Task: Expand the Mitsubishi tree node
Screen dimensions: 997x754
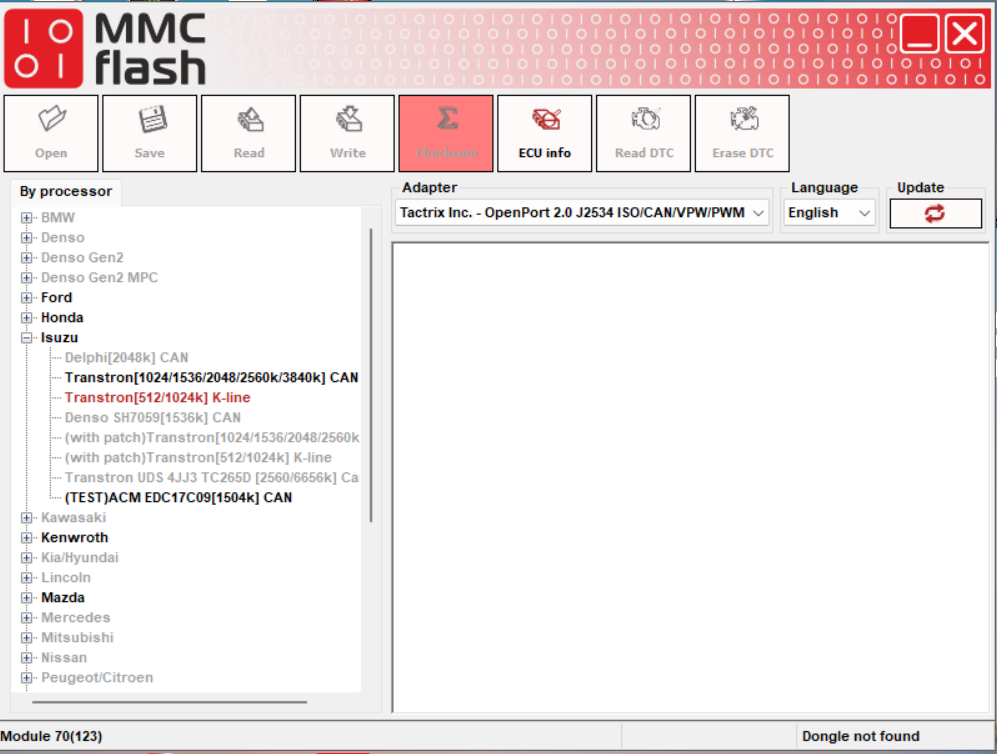Action: point(26,638)
